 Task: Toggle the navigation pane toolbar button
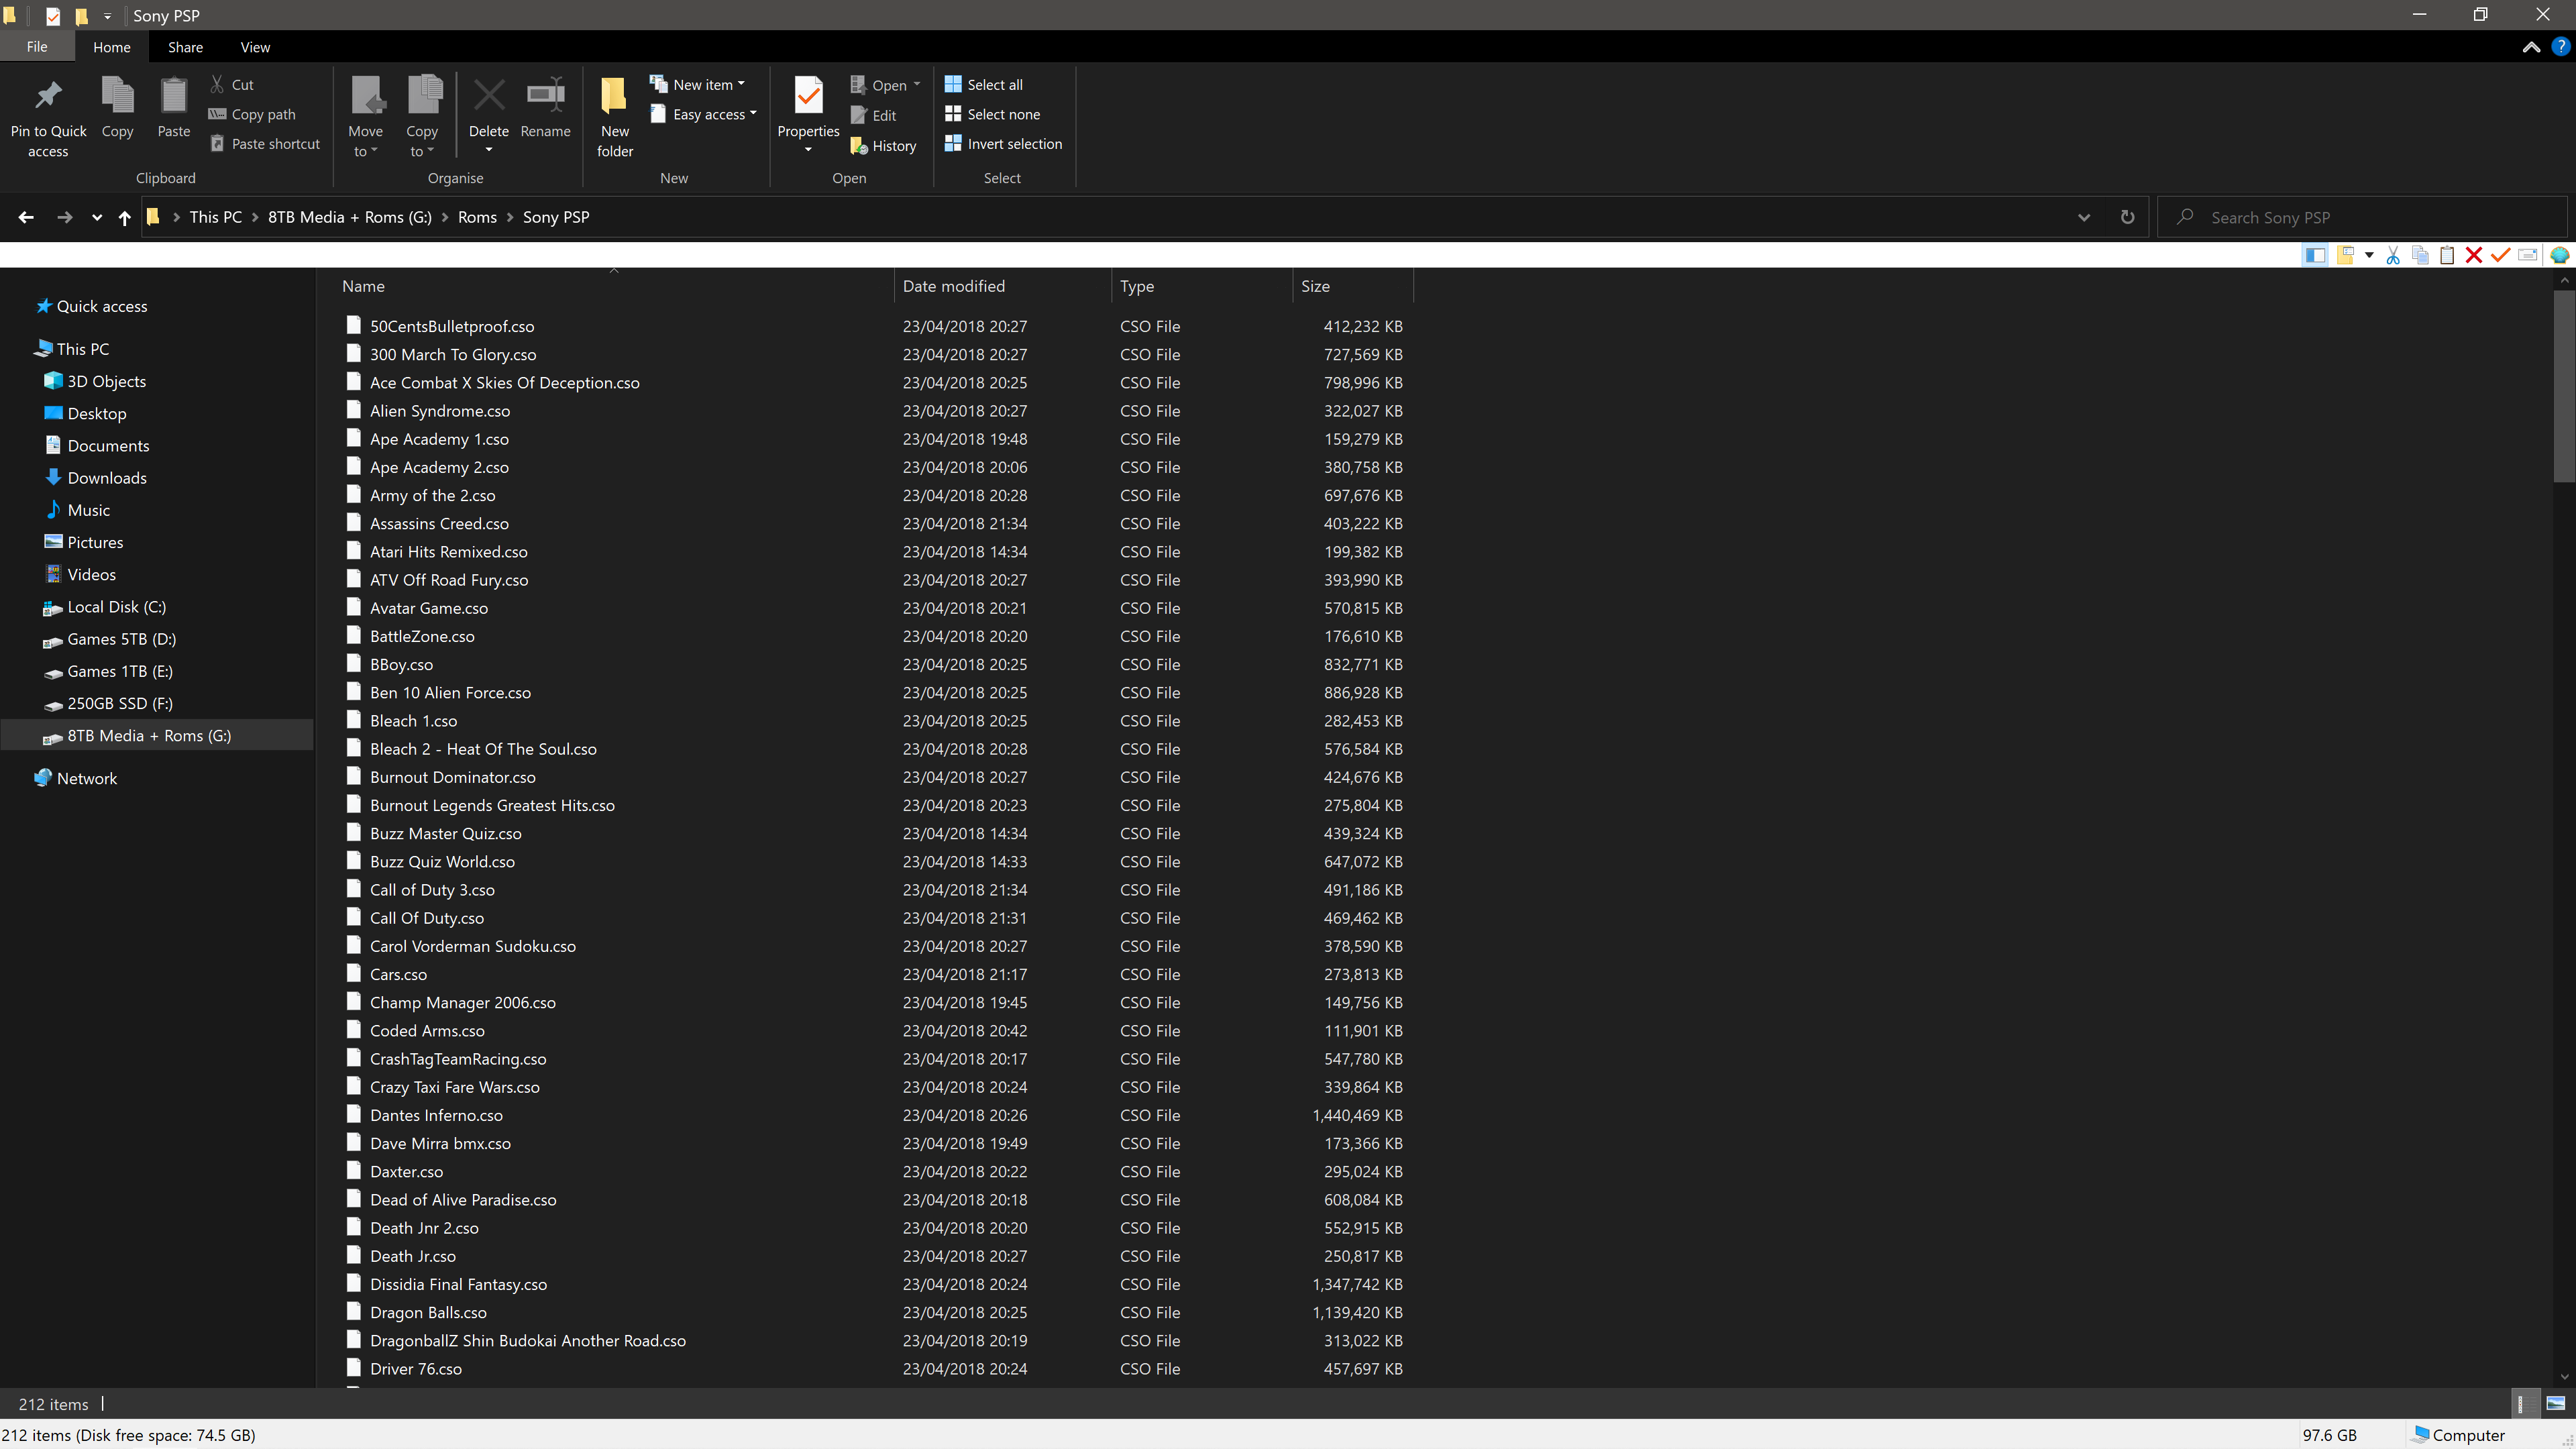2314,255
